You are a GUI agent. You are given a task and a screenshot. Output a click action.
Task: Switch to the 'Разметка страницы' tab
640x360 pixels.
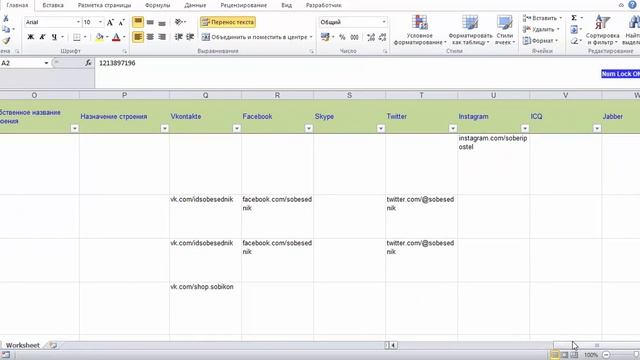104,5
